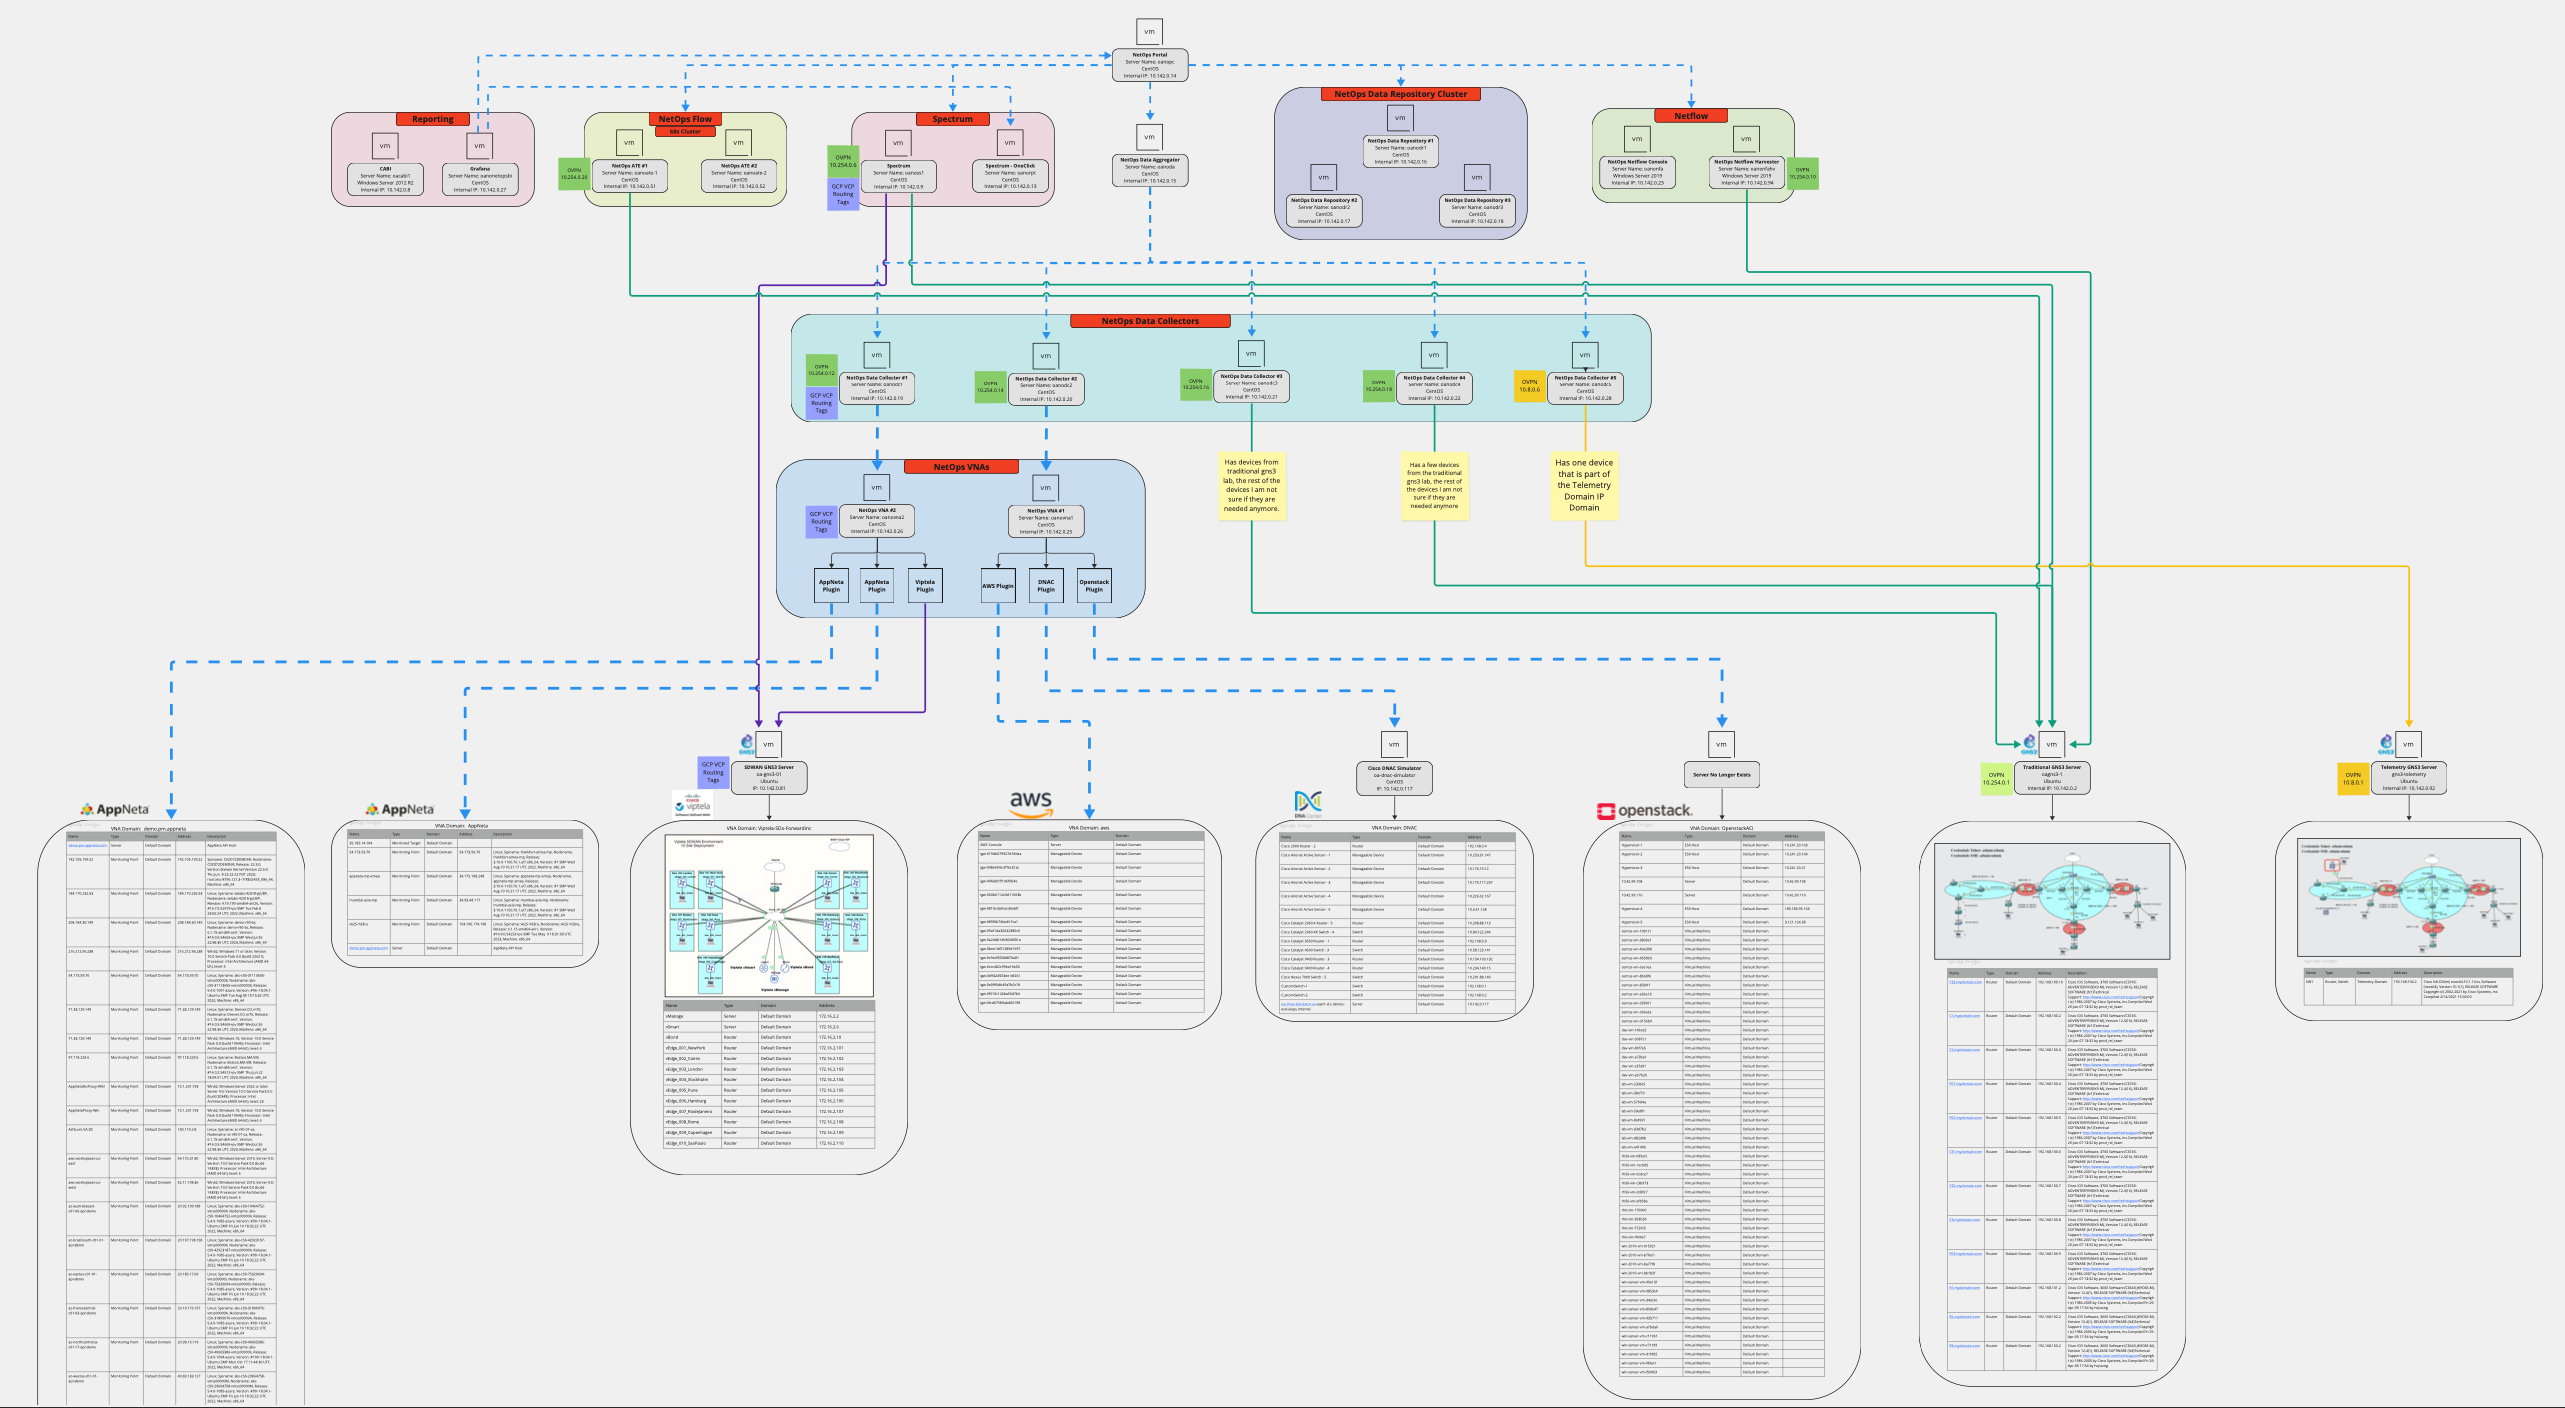Select the DNAC Plugin box
The width and height of the screenshot is (2565, 1408).
coord(1046,585)
